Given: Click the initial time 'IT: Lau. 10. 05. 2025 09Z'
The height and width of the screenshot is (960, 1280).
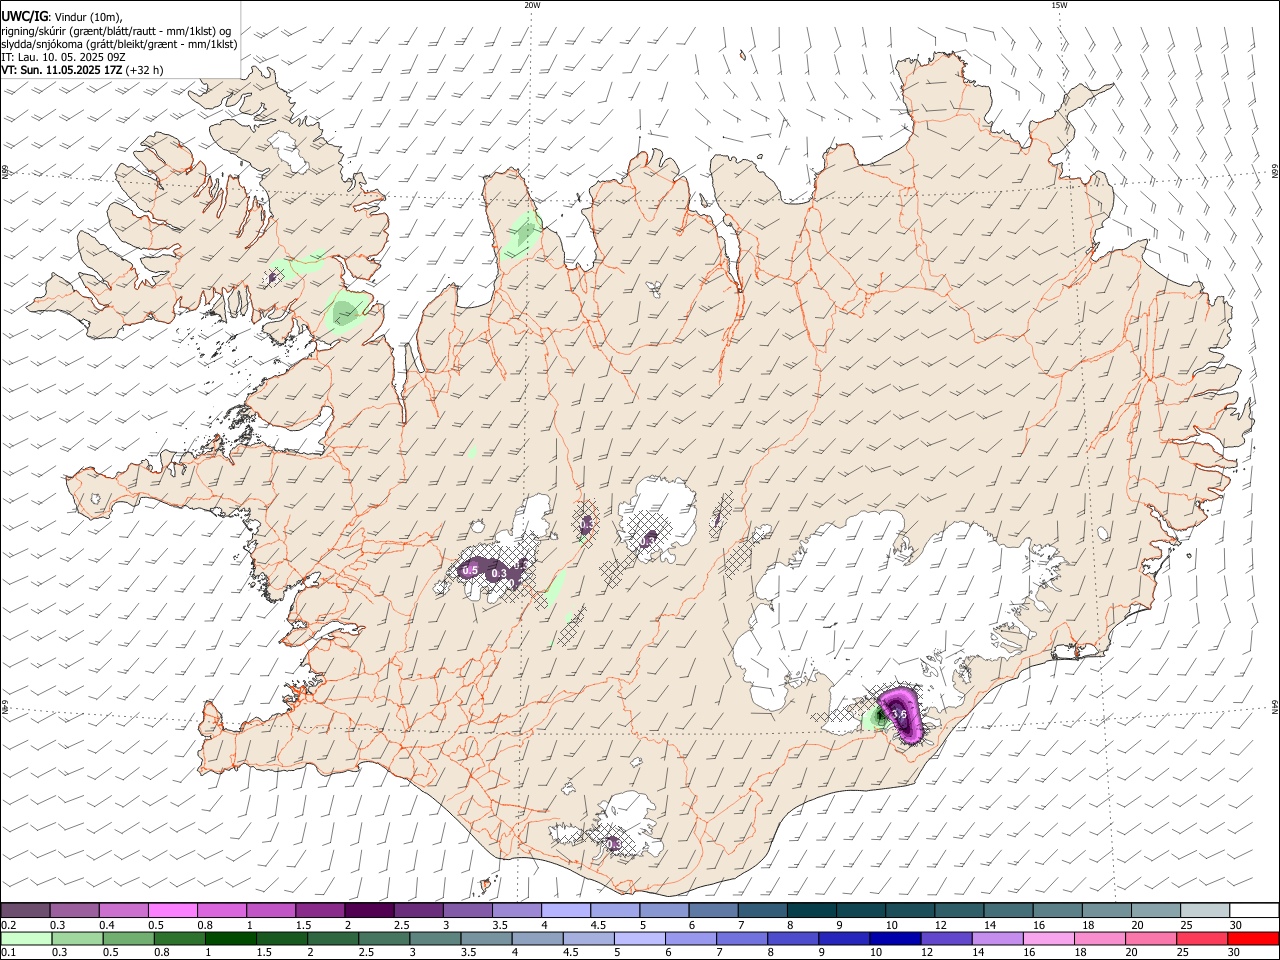Looking at the screenshot, I should (63, 57).
